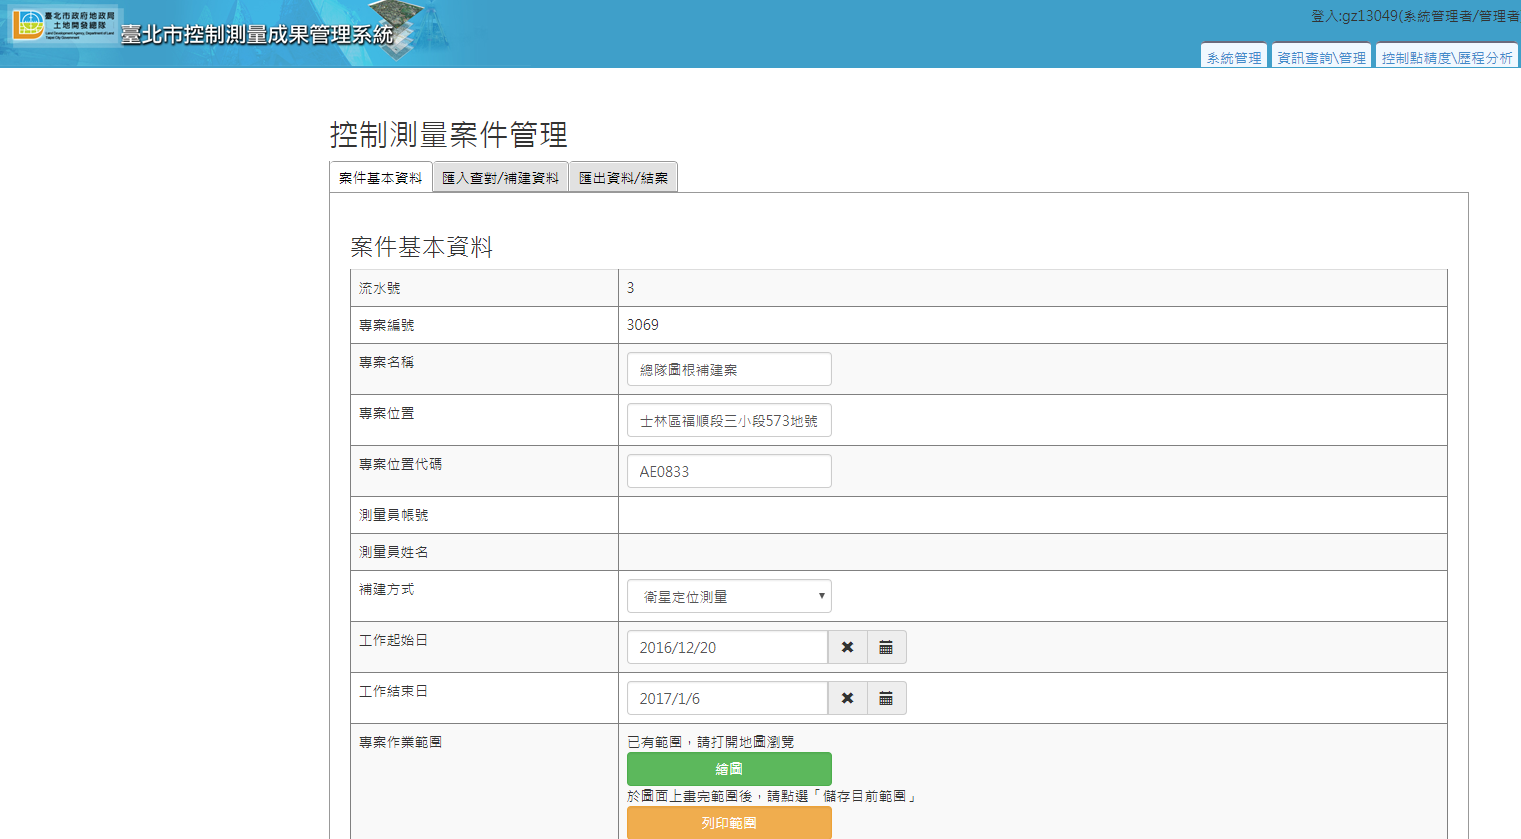The width and height of the screenshot is (1521, 839).
Task: Switch to the 匯出資料/結案 tab
Action: pyautogui.click(x=623, y=177)
